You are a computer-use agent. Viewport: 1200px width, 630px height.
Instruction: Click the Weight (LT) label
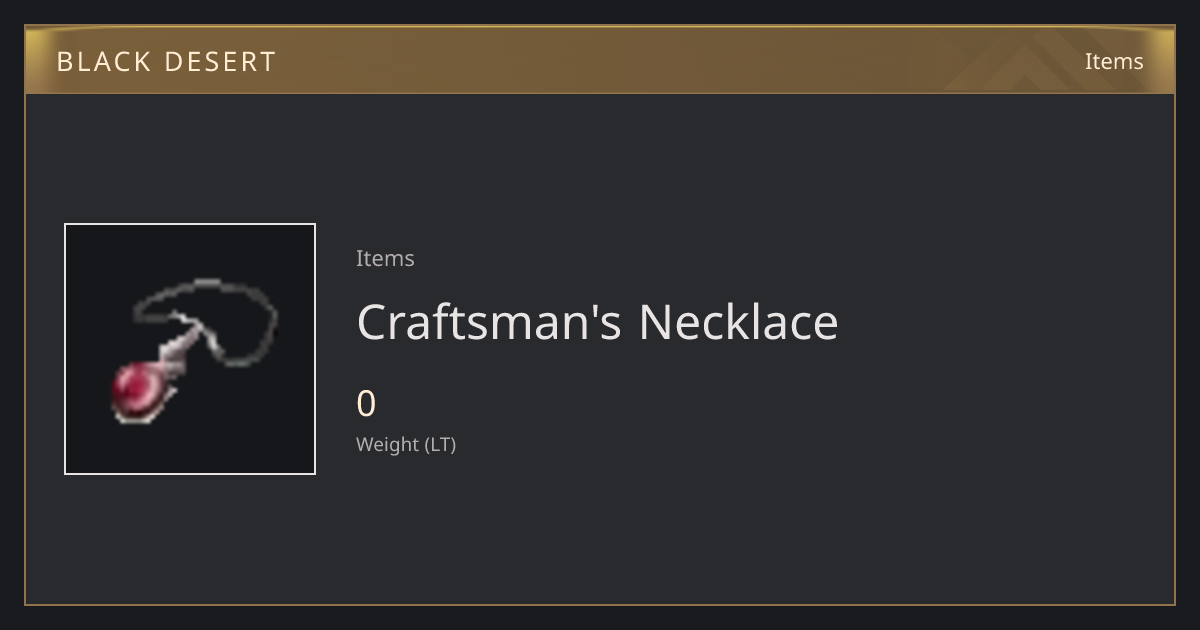406,444
